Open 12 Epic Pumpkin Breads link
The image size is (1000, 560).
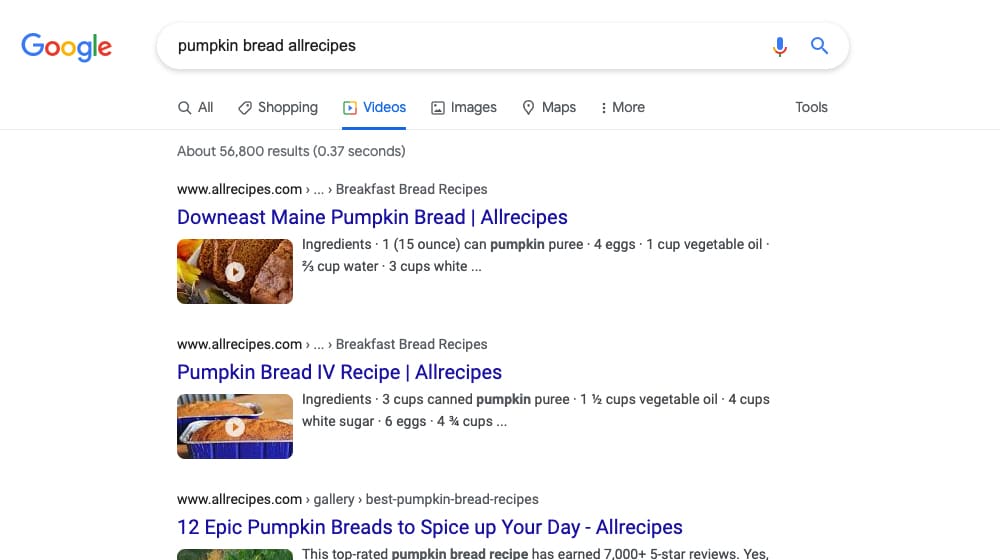click(429, 527)
